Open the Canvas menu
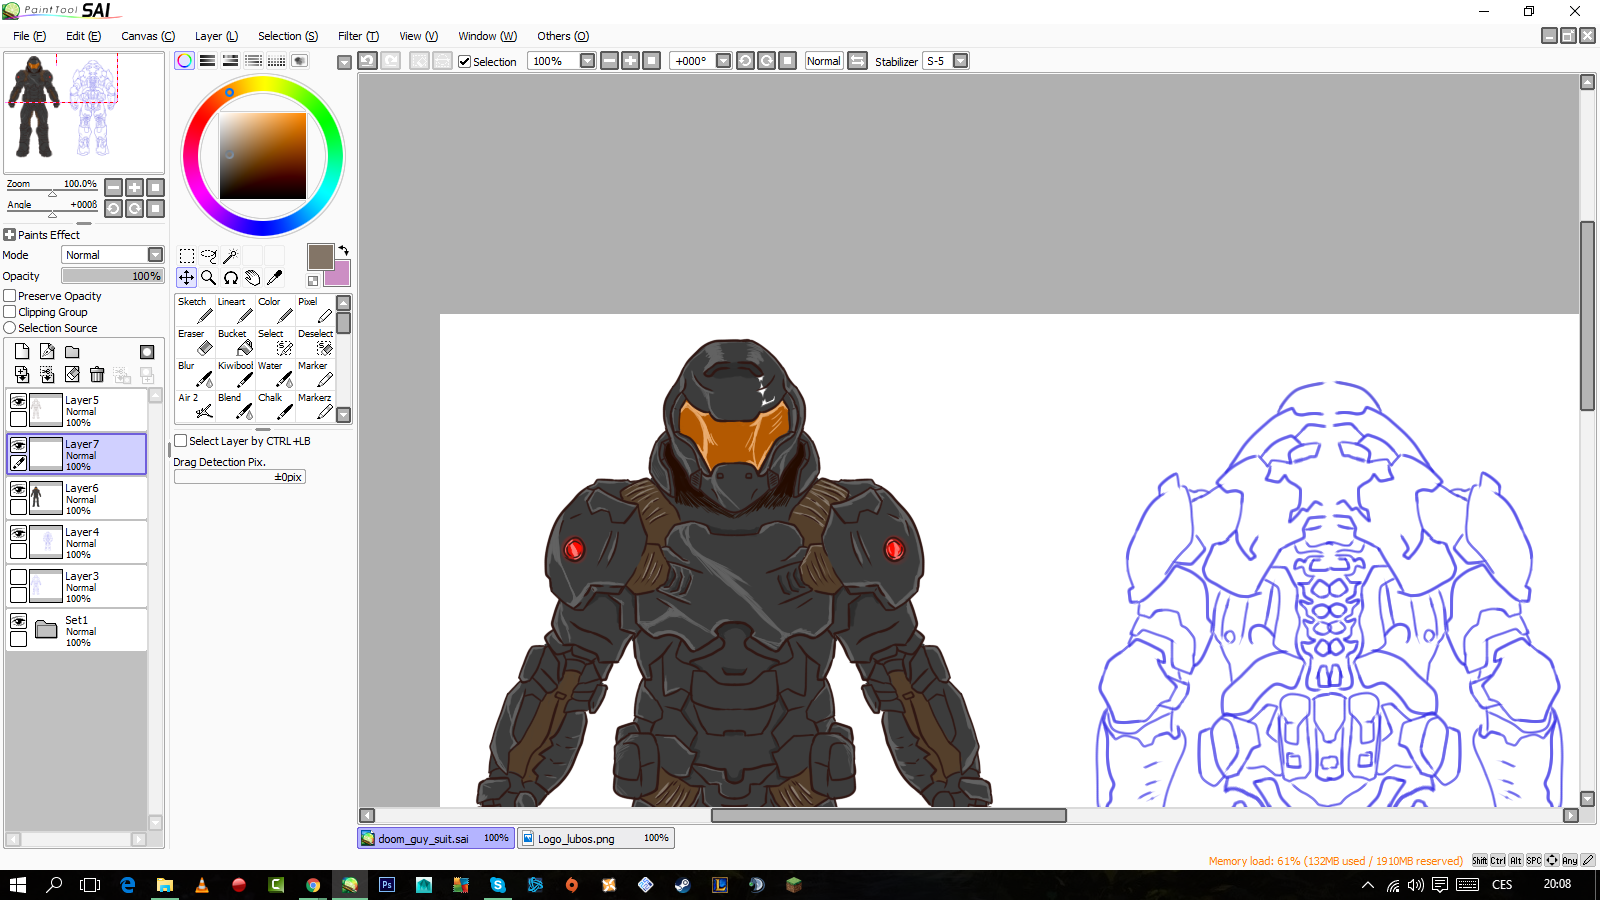The image size is (1600, 900). pos(147,36)
